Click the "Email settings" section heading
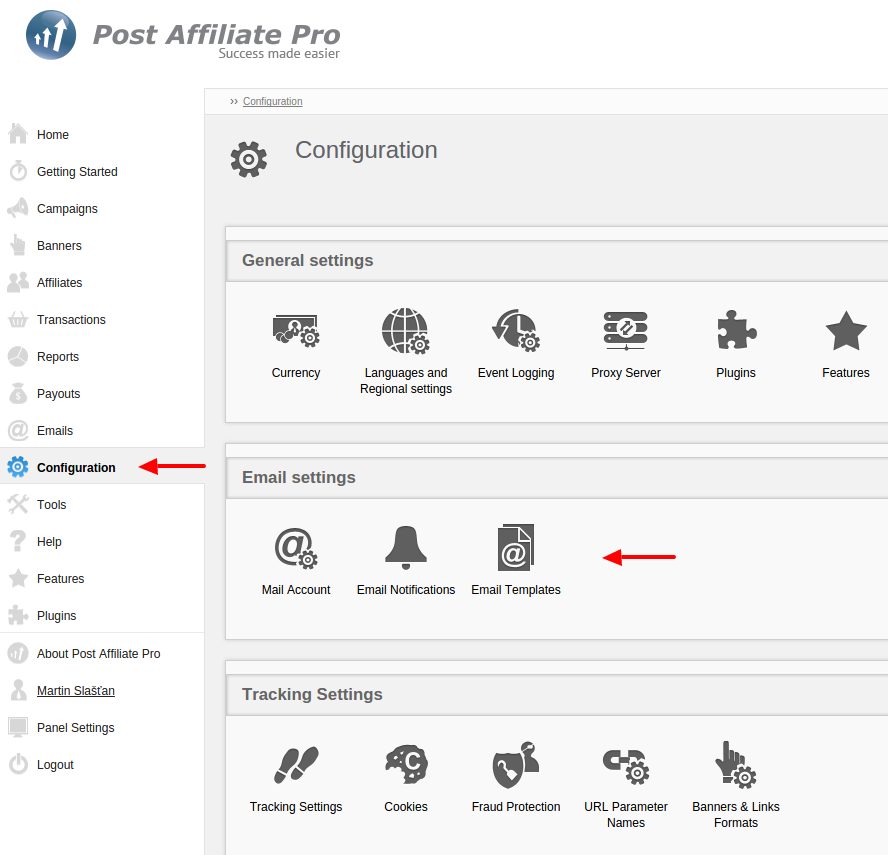 tap(298, 477)
